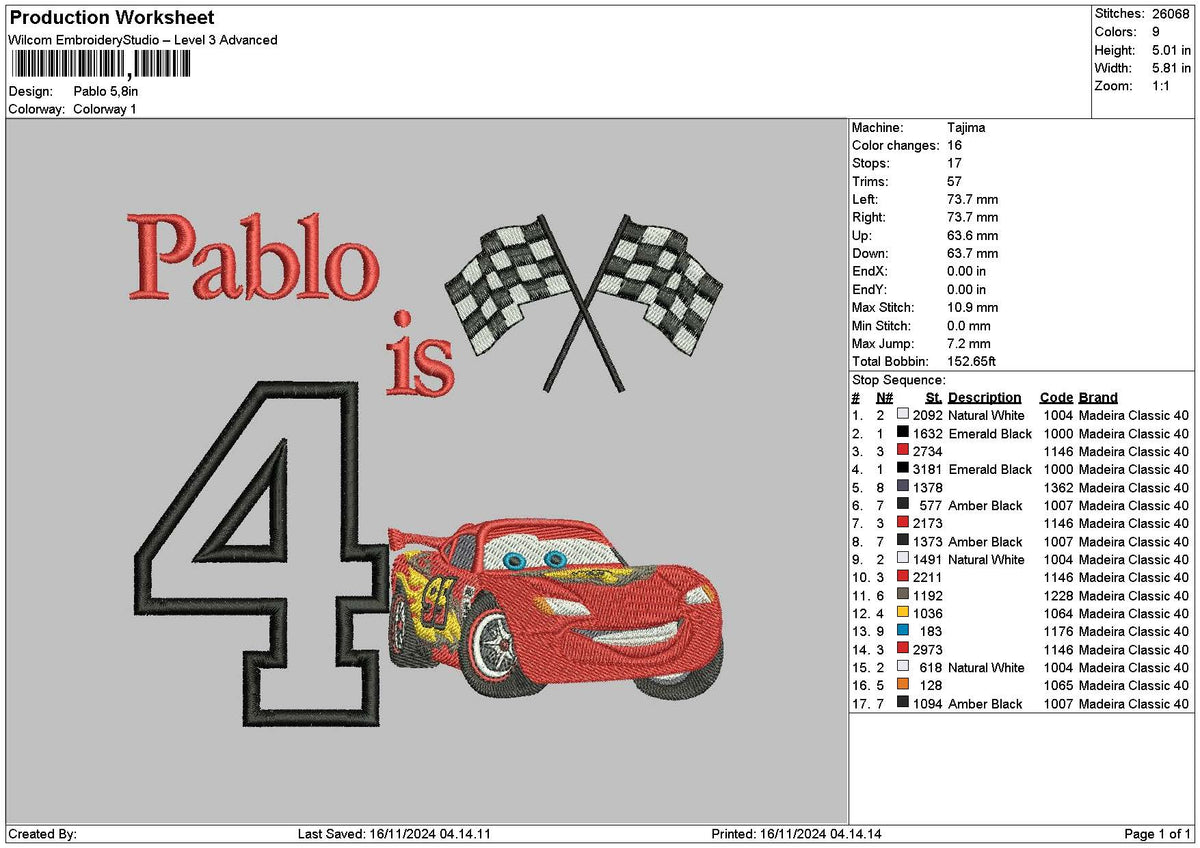Select the design name Pablo 5,8in

pos(106,91)
